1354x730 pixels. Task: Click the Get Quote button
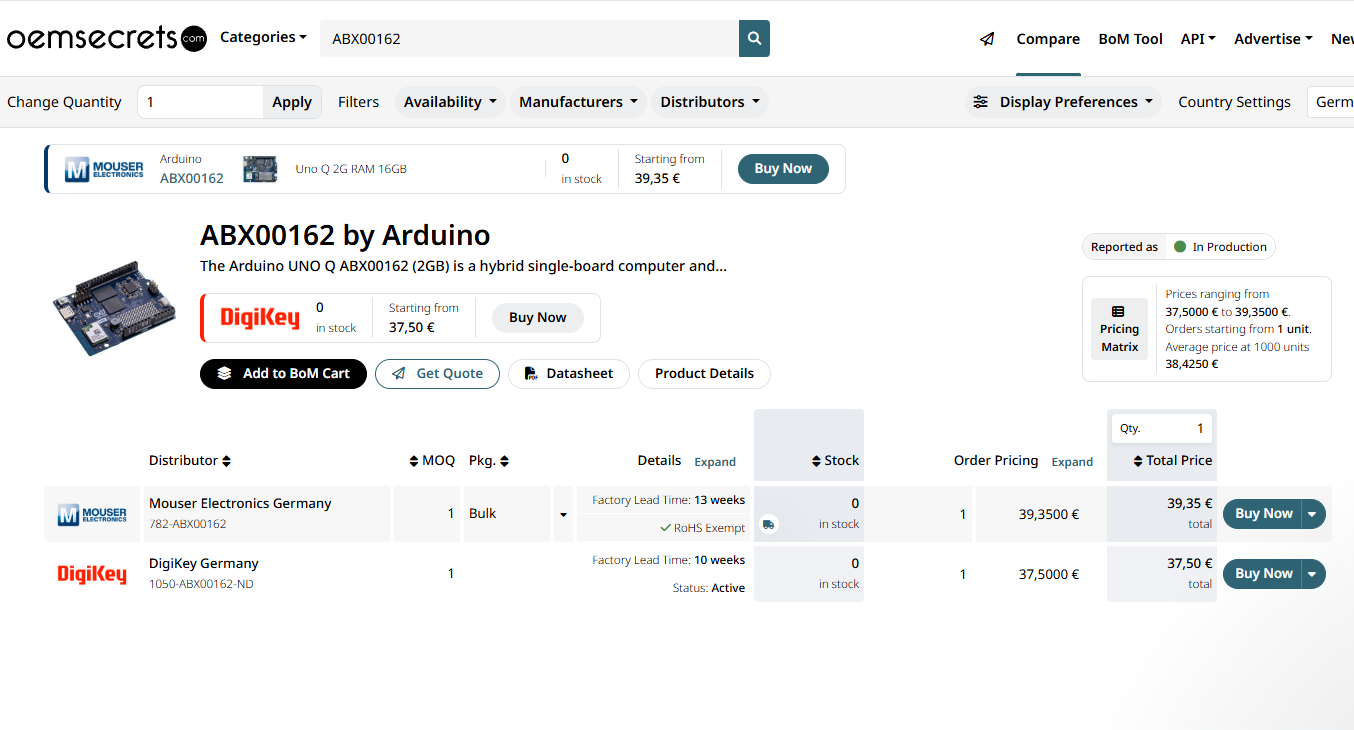tap(437, 373)
